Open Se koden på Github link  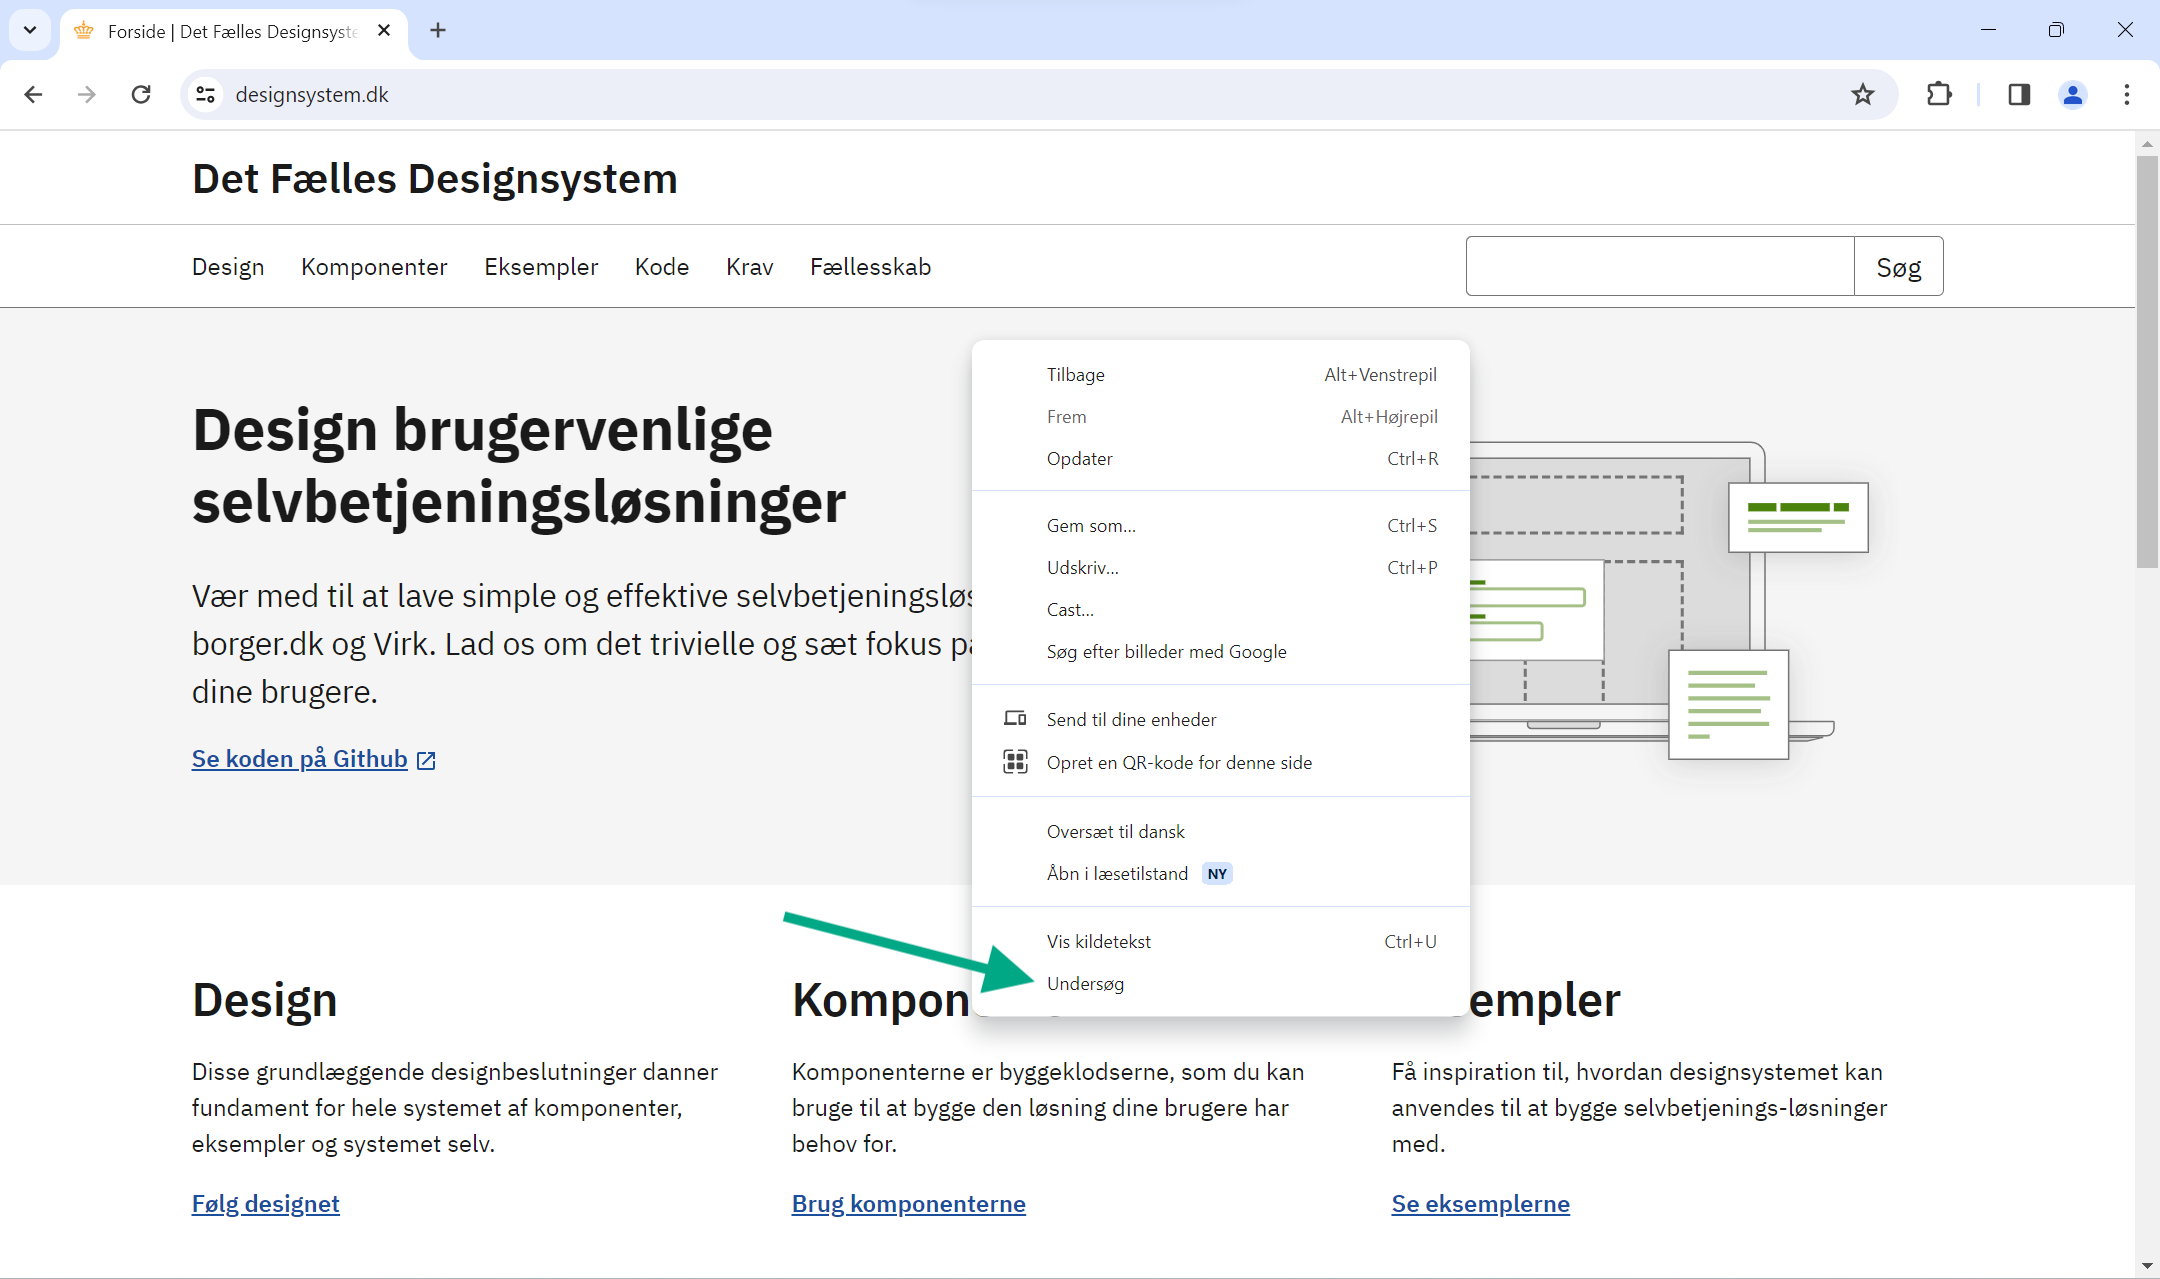(x=300, y=759)
